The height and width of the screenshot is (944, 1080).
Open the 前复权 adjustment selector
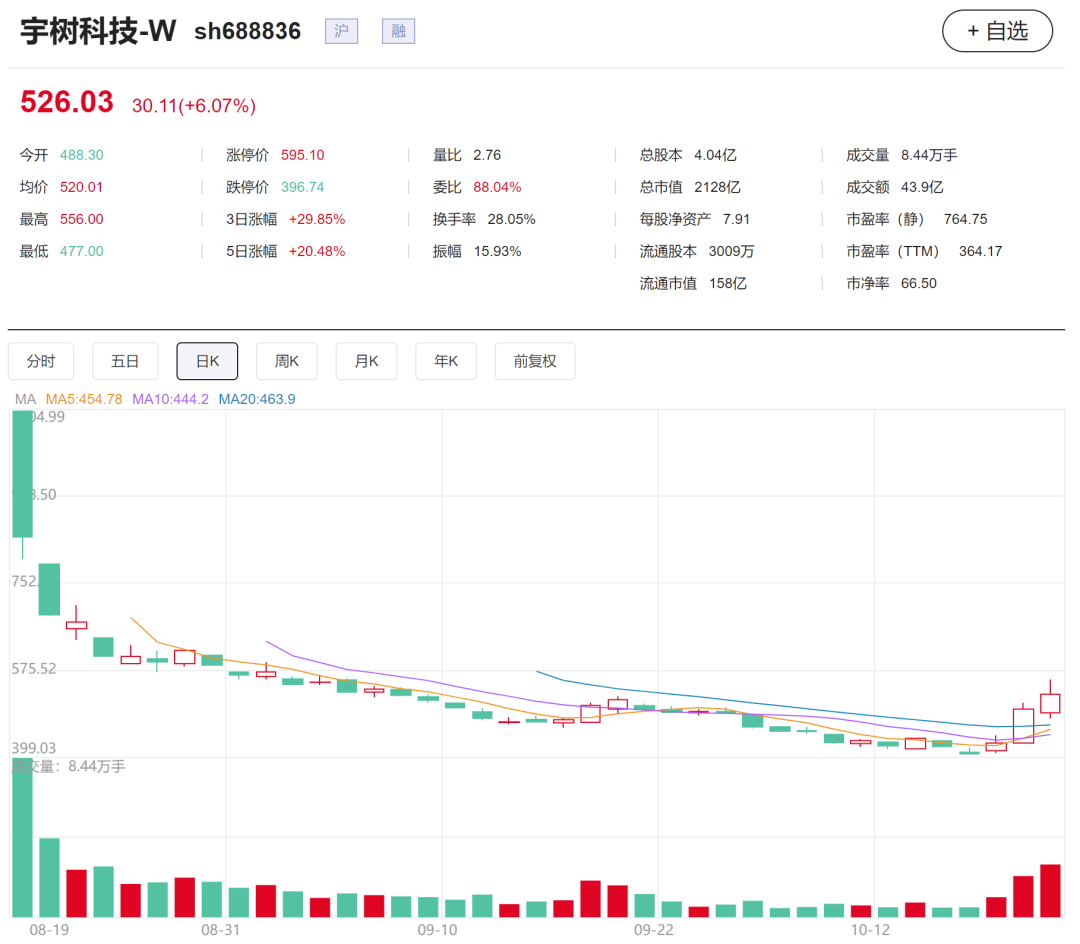[x=534, y=361]
